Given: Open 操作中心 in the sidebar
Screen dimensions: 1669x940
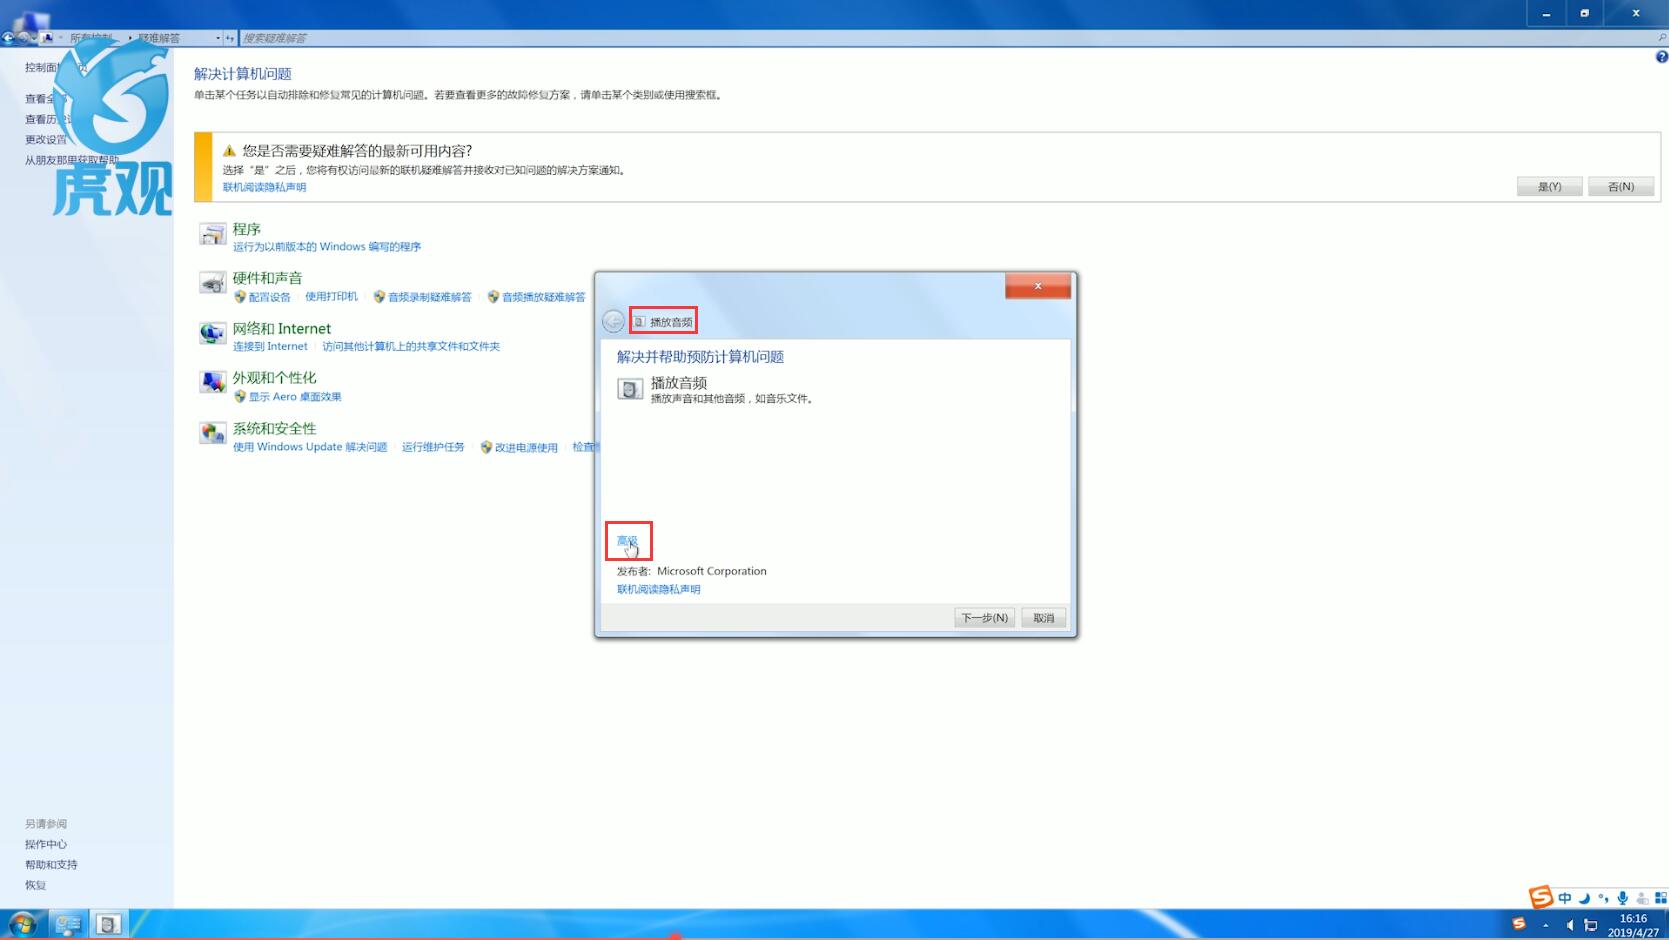Looking at the screenshot, I should [x=46, y=845].
